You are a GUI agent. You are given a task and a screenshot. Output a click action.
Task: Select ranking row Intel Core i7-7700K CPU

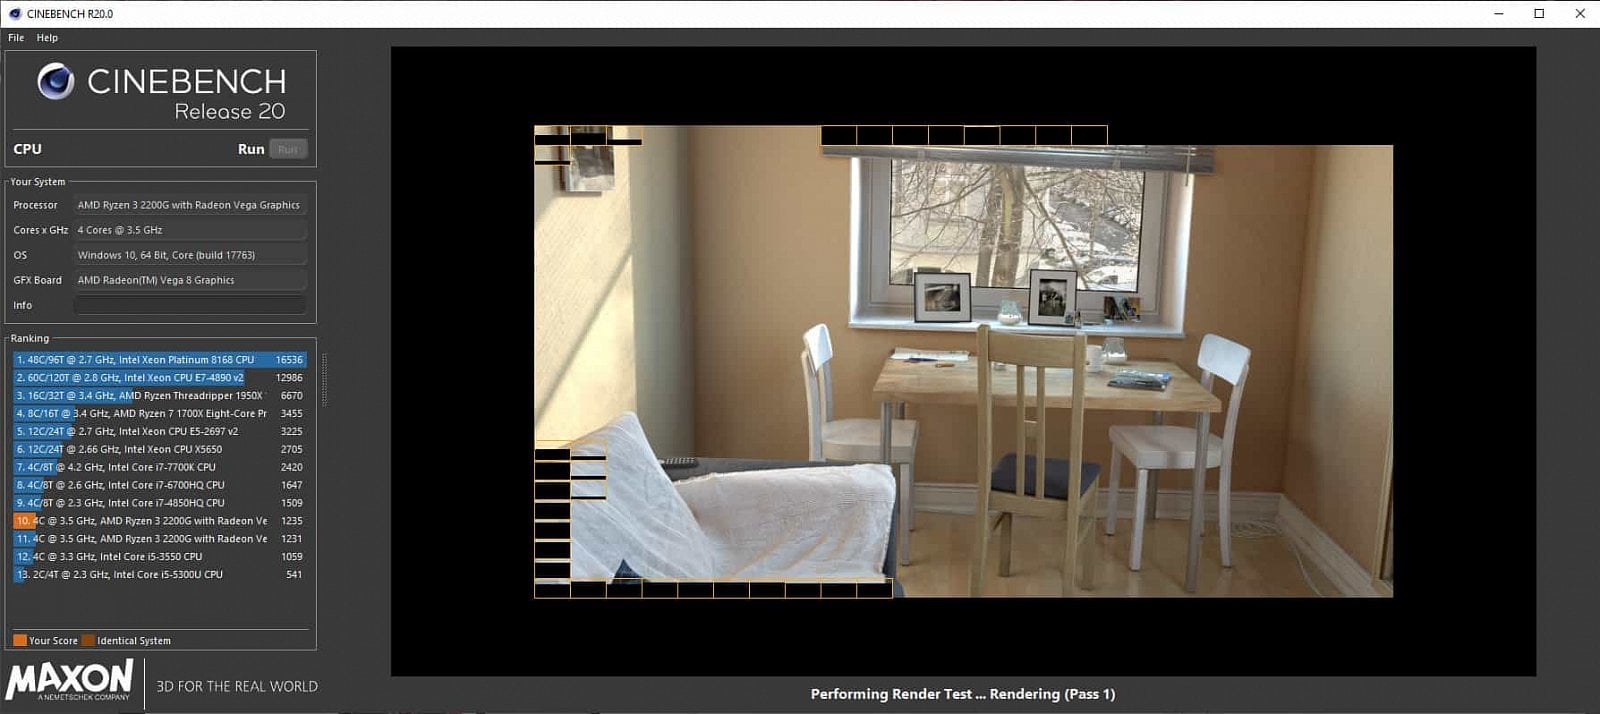[x=160, y=467]
